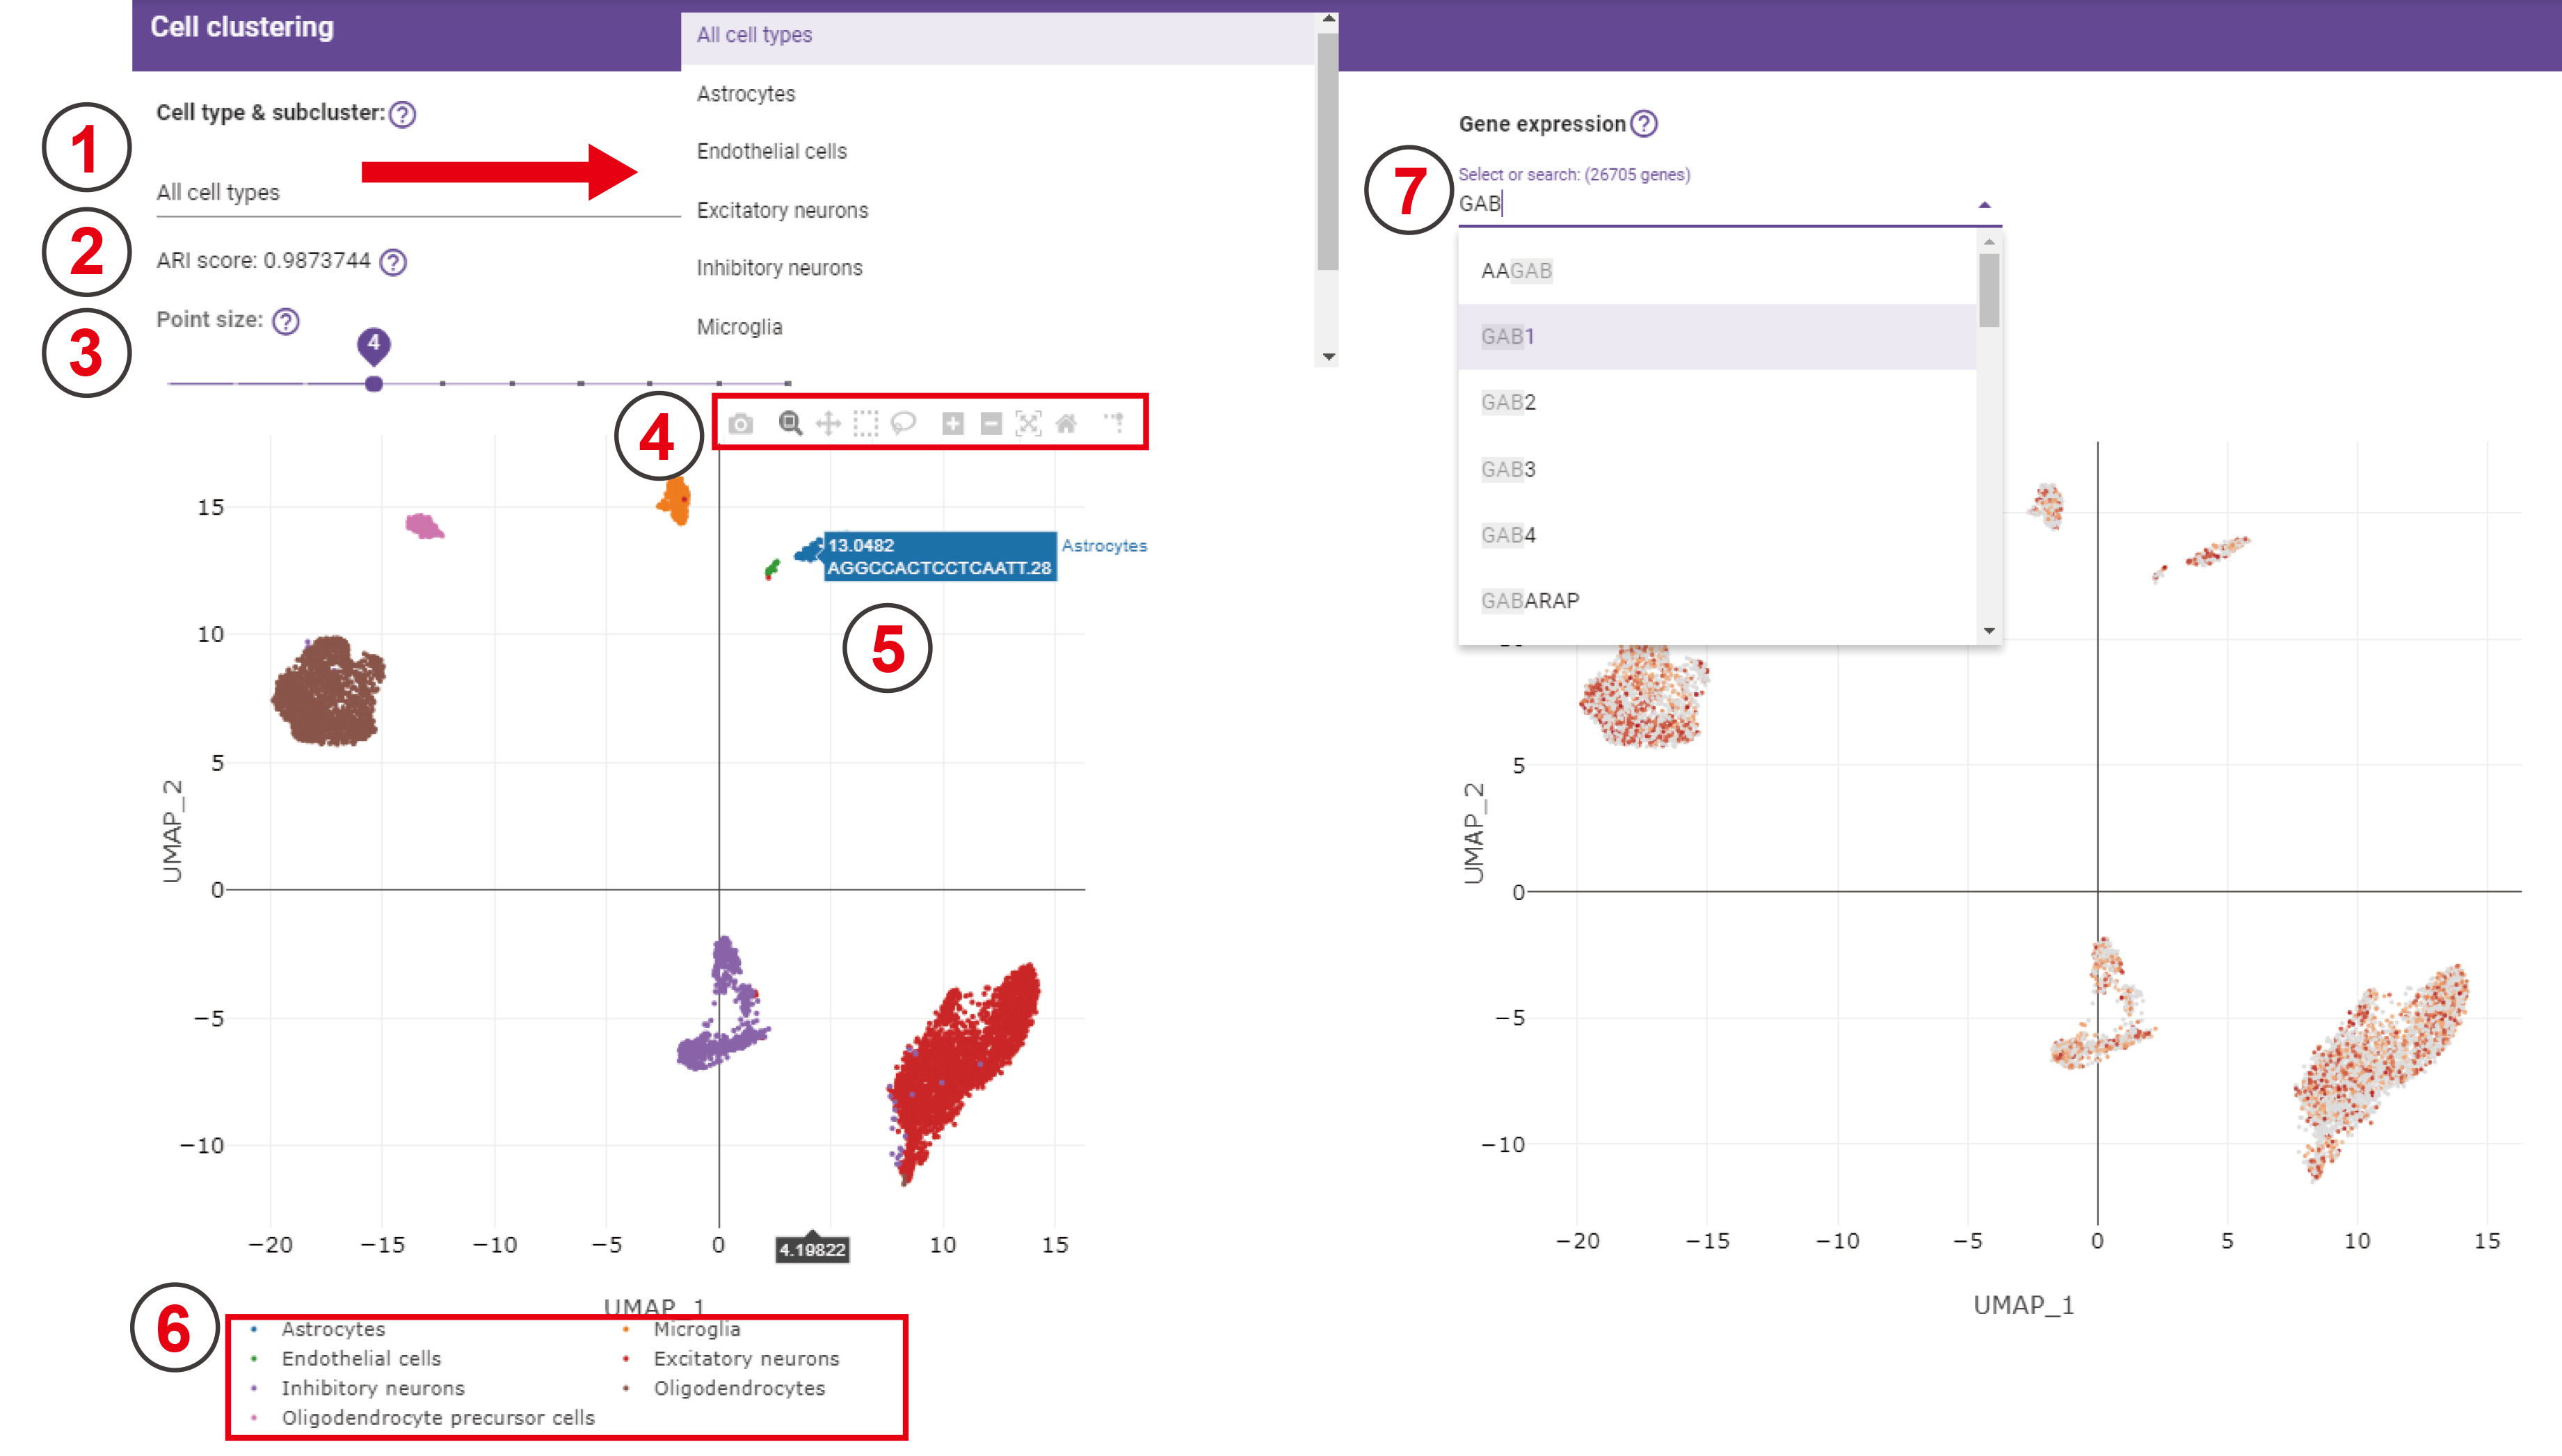
Task: Select the Lasso Select tool
Action: [903, 424]
